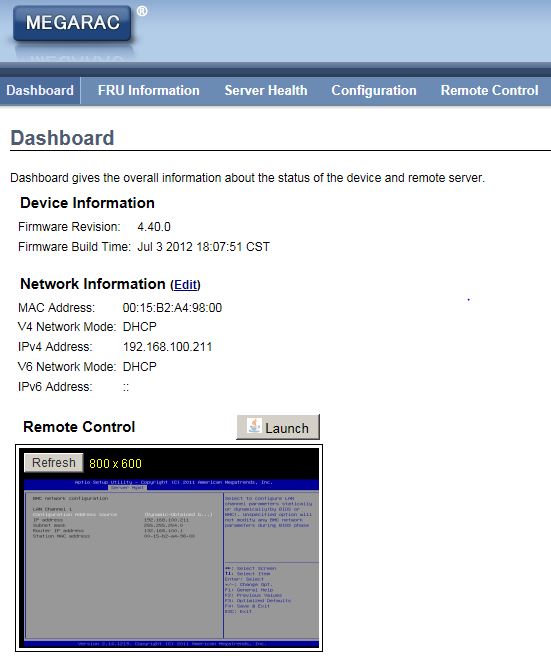This screenshot has width=551, height=666.
Task: Refresh the remote screen preview
Action: click(x=54, y=463)
